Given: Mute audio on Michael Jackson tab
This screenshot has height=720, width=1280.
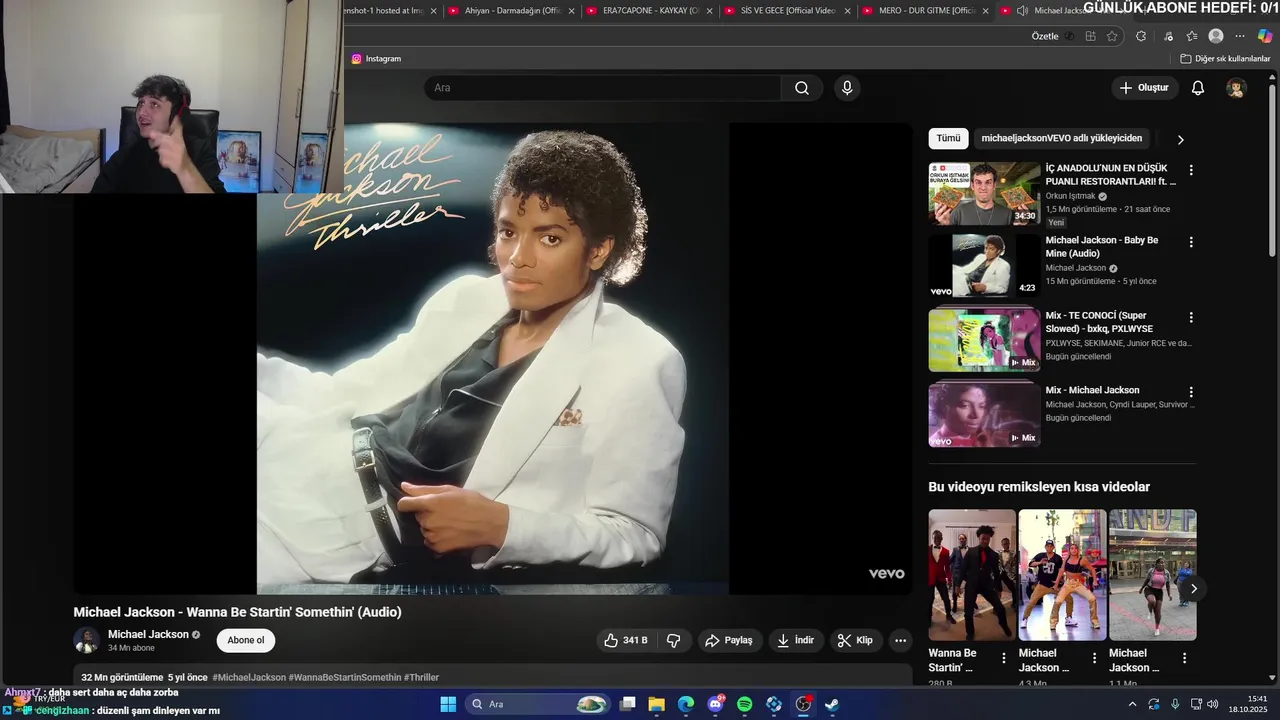Looking at the screenshot, I should point(1022,11).
